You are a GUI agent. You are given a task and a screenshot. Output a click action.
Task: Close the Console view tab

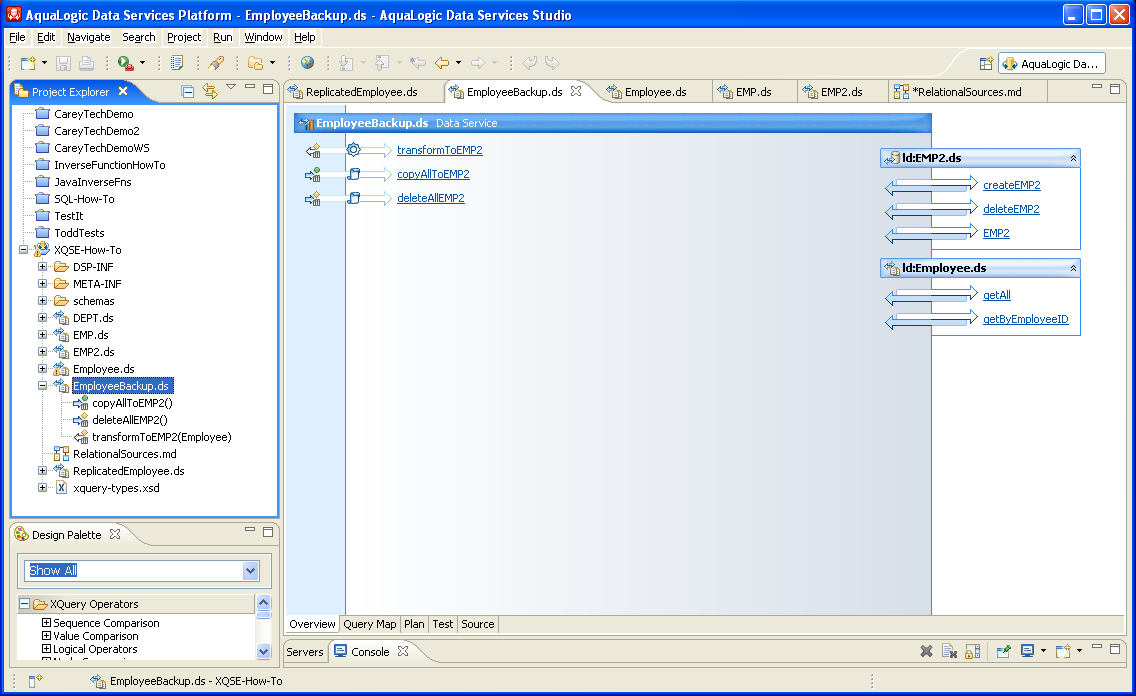tap(403, 651)
